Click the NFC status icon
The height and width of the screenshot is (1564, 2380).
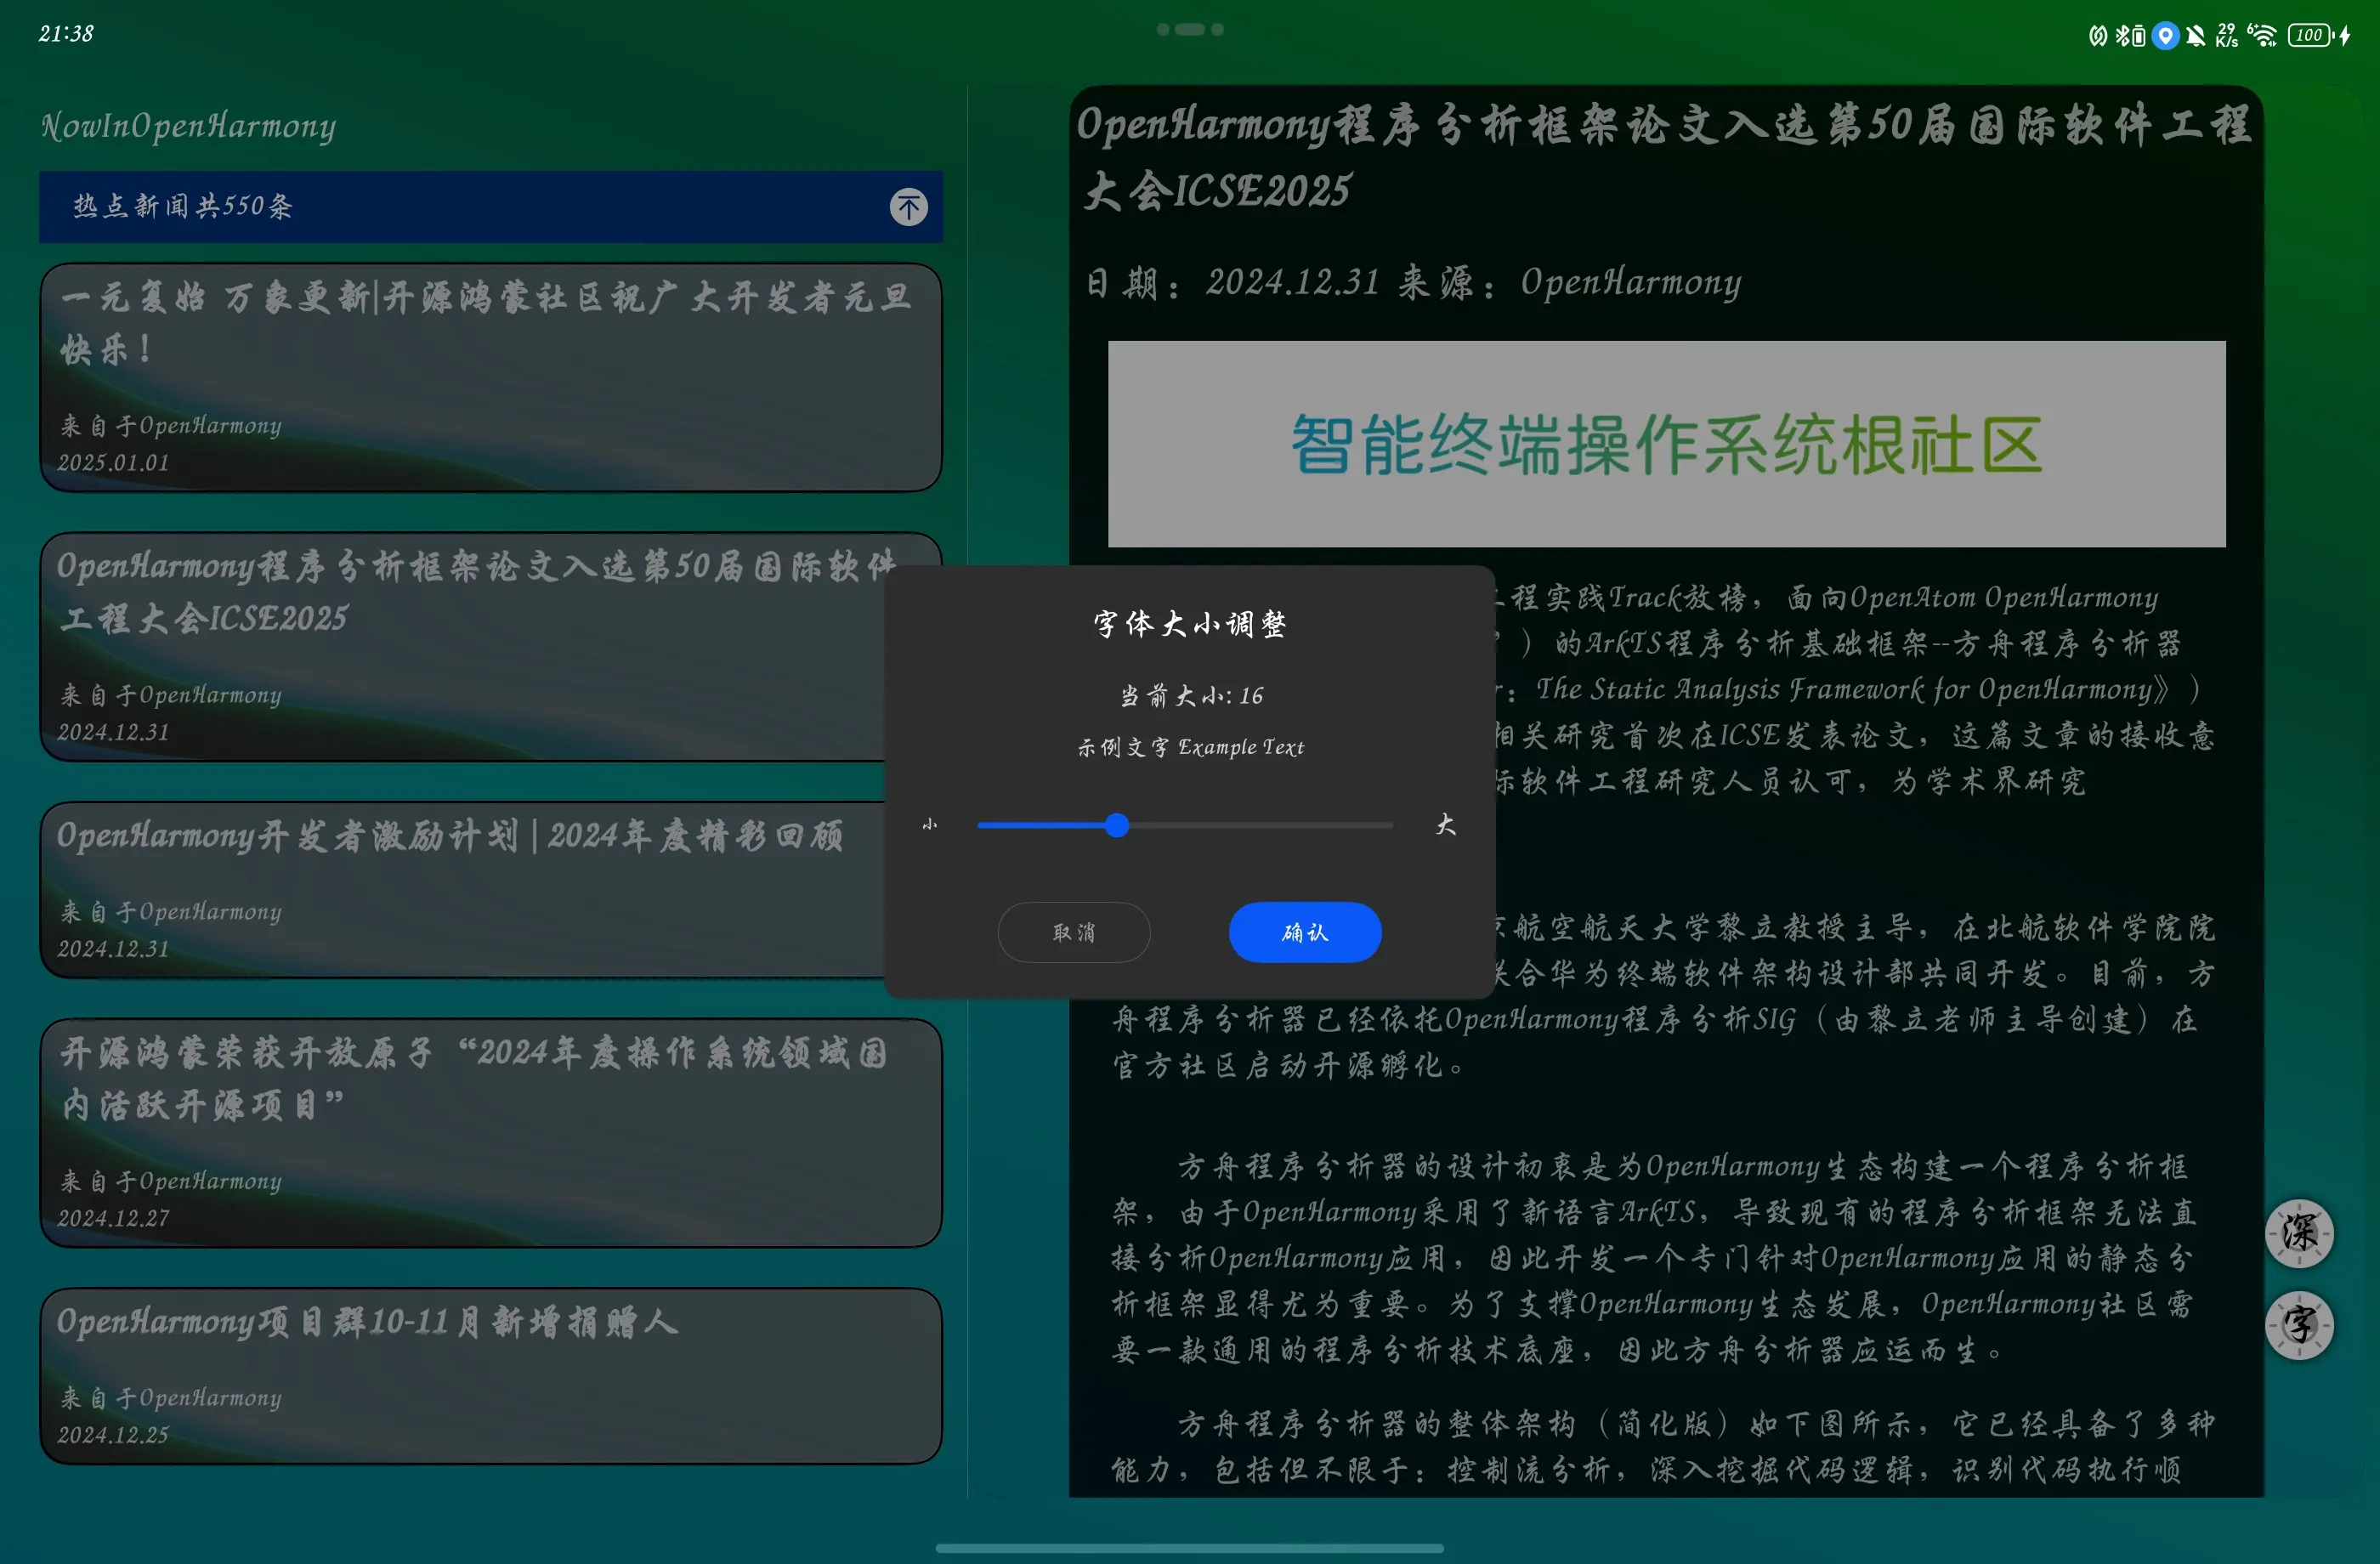click(x=2098, y=36)
